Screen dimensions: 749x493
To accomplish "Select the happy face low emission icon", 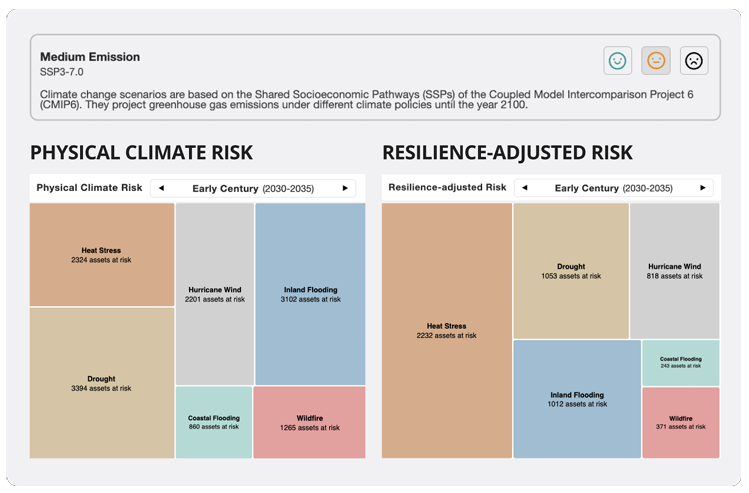I will 617,61.
